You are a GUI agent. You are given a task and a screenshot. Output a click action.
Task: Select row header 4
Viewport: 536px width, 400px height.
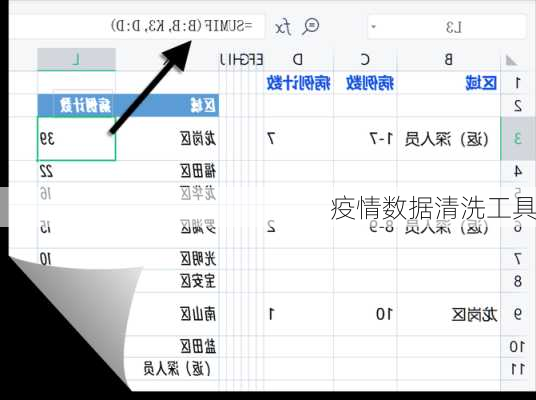(x=518, y=171)
